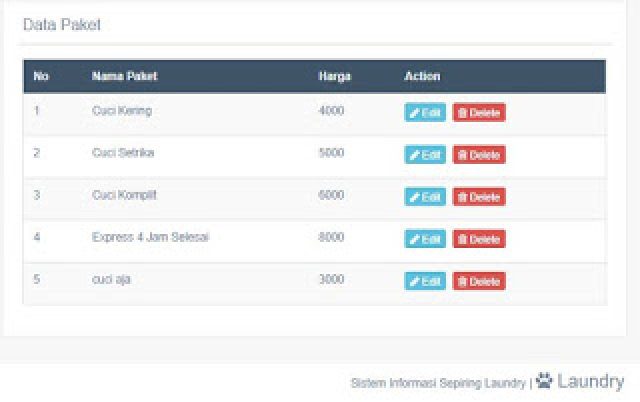Click row number 4 in the No column
Image resolution: width=640 pixels, height=402 pixels.
click(37, 237)
